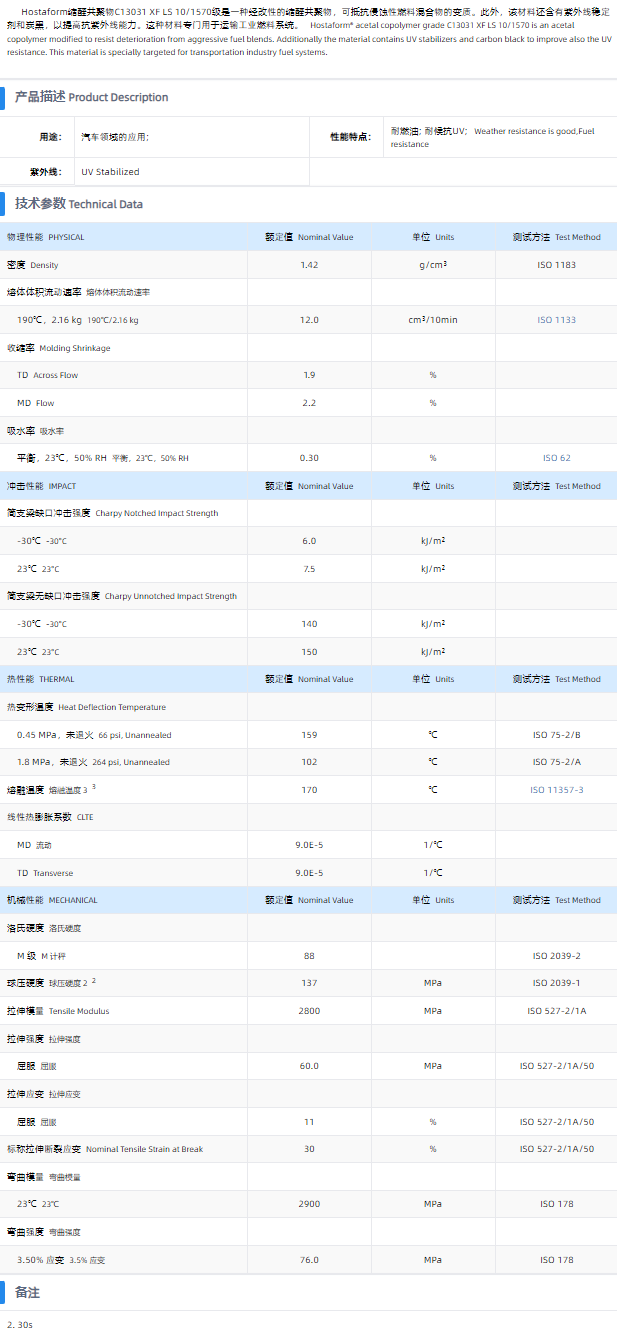Click the ISO 2039-2 hardness test method
The height and width of the screenshot is (1334, 617).
point(557,956)
